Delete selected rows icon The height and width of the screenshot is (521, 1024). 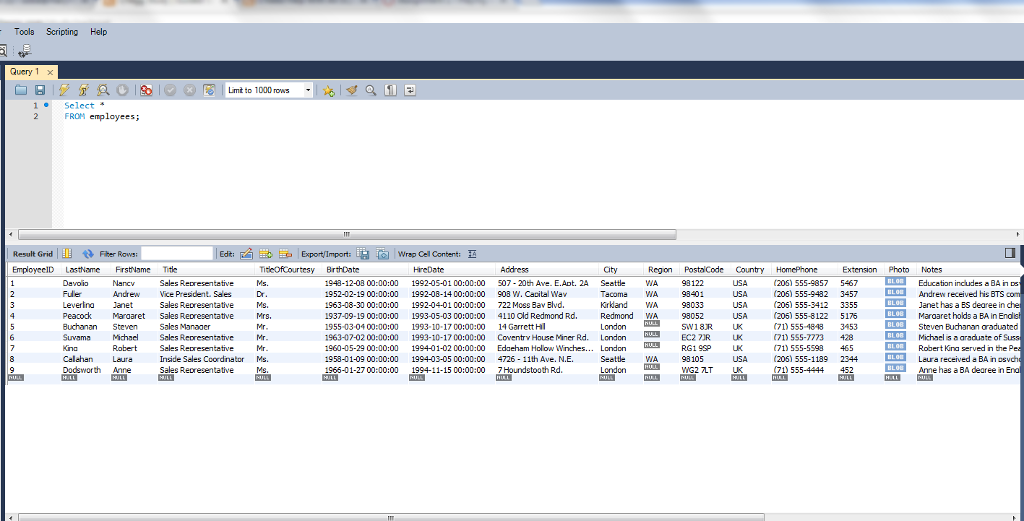click(x=285, y=254)
